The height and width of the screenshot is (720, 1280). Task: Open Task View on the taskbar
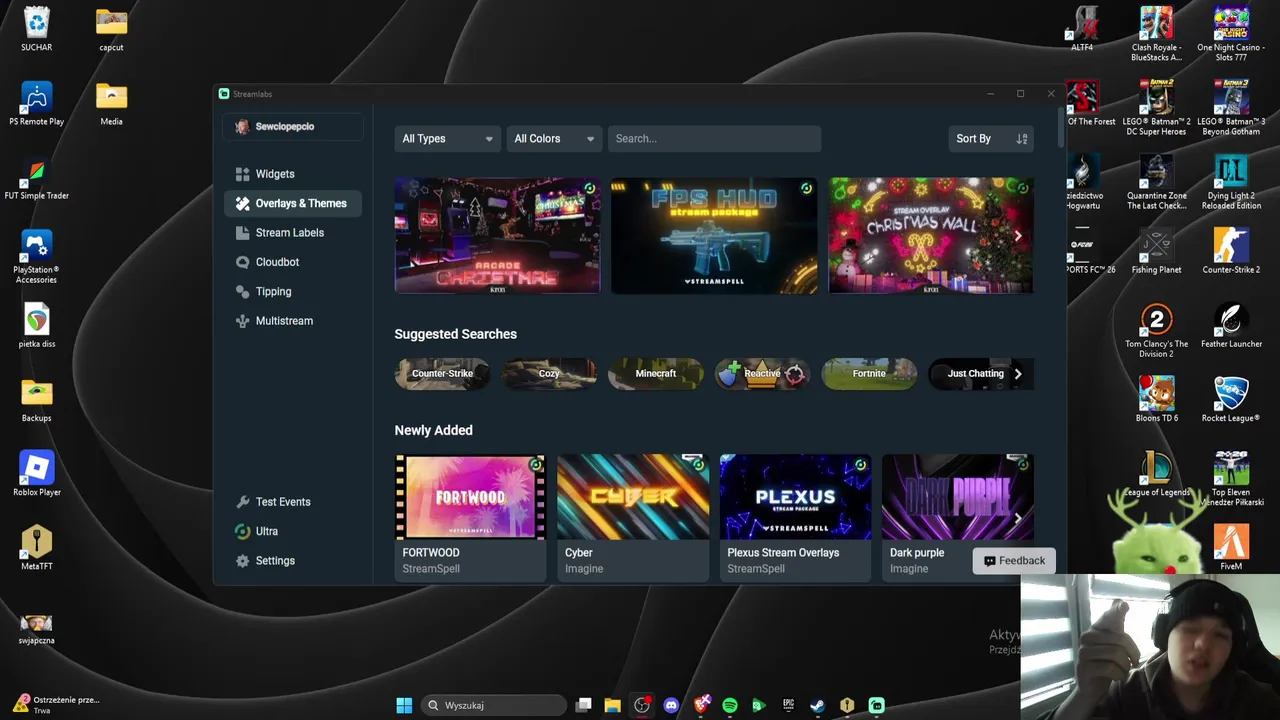click(584, 705)
